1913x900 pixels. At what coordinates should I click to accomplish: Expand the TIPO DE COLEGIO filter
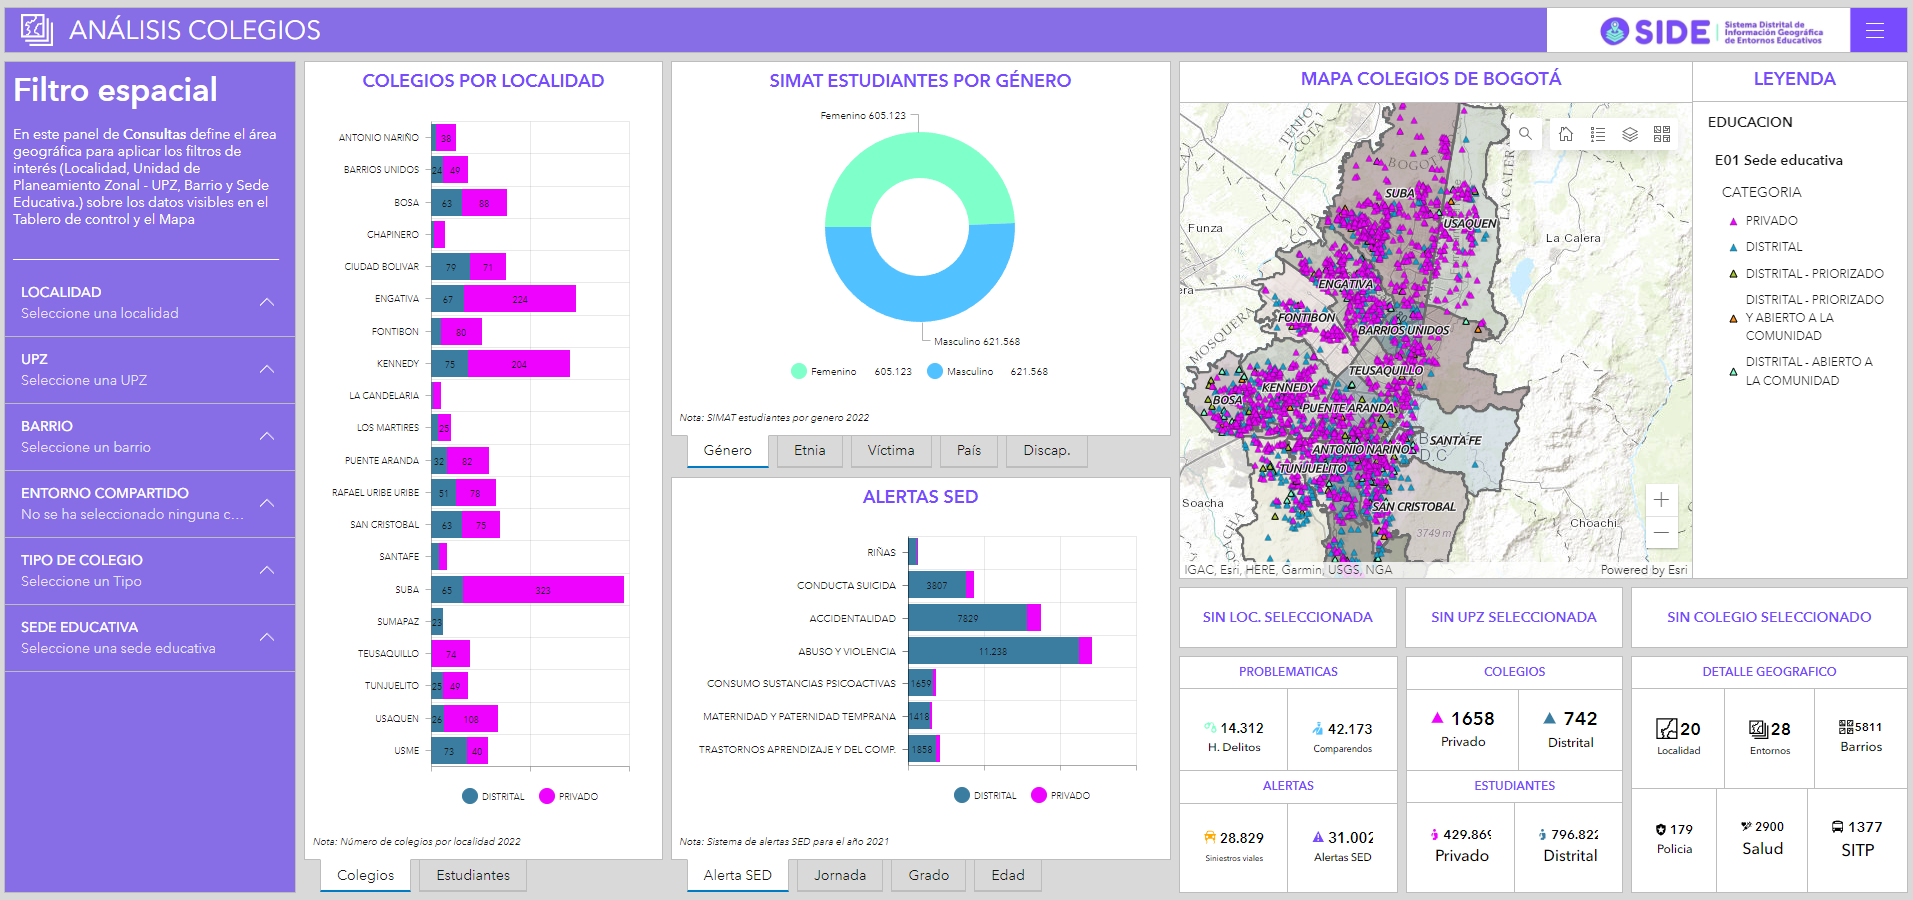coord(150,570)
